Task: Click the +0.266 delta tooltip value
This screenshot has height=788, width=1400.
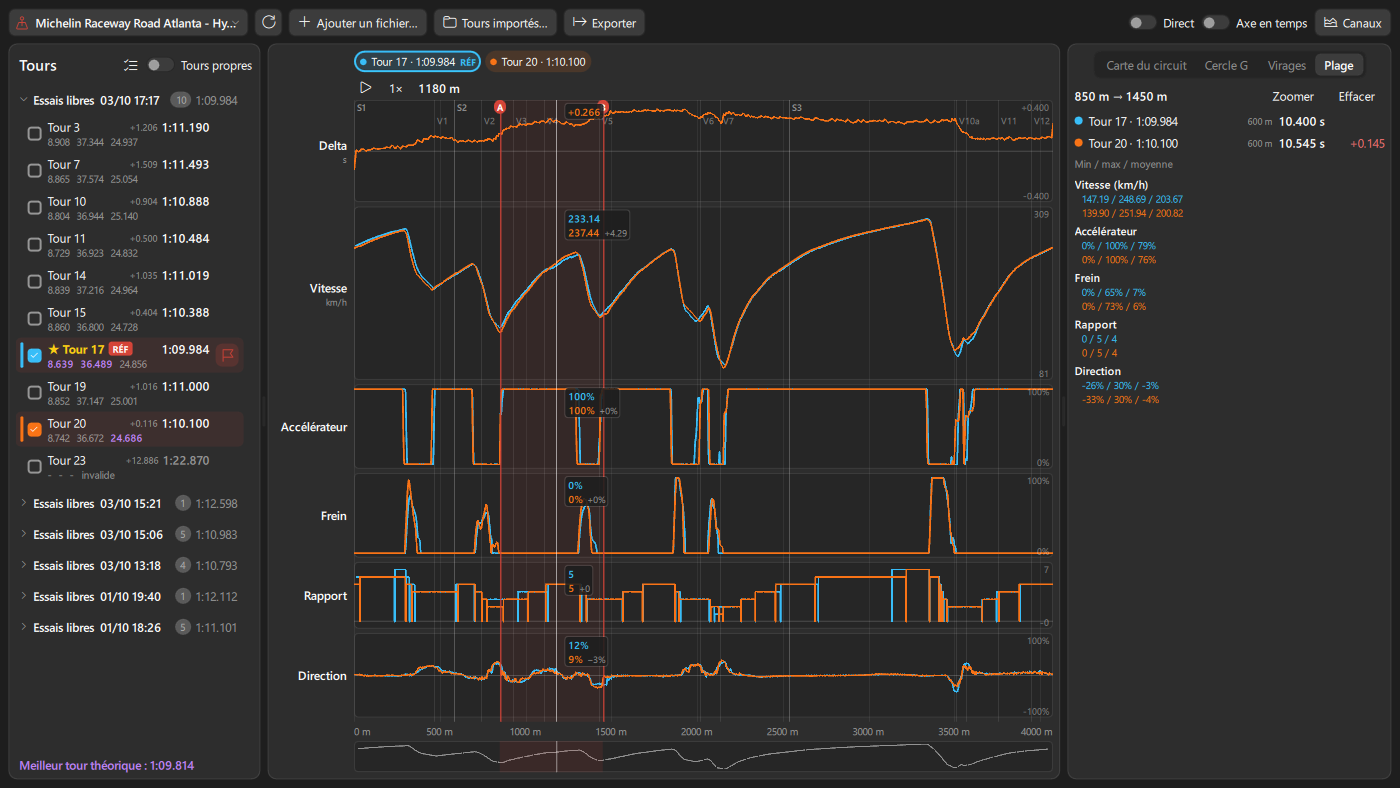Action: click(584, 112)
